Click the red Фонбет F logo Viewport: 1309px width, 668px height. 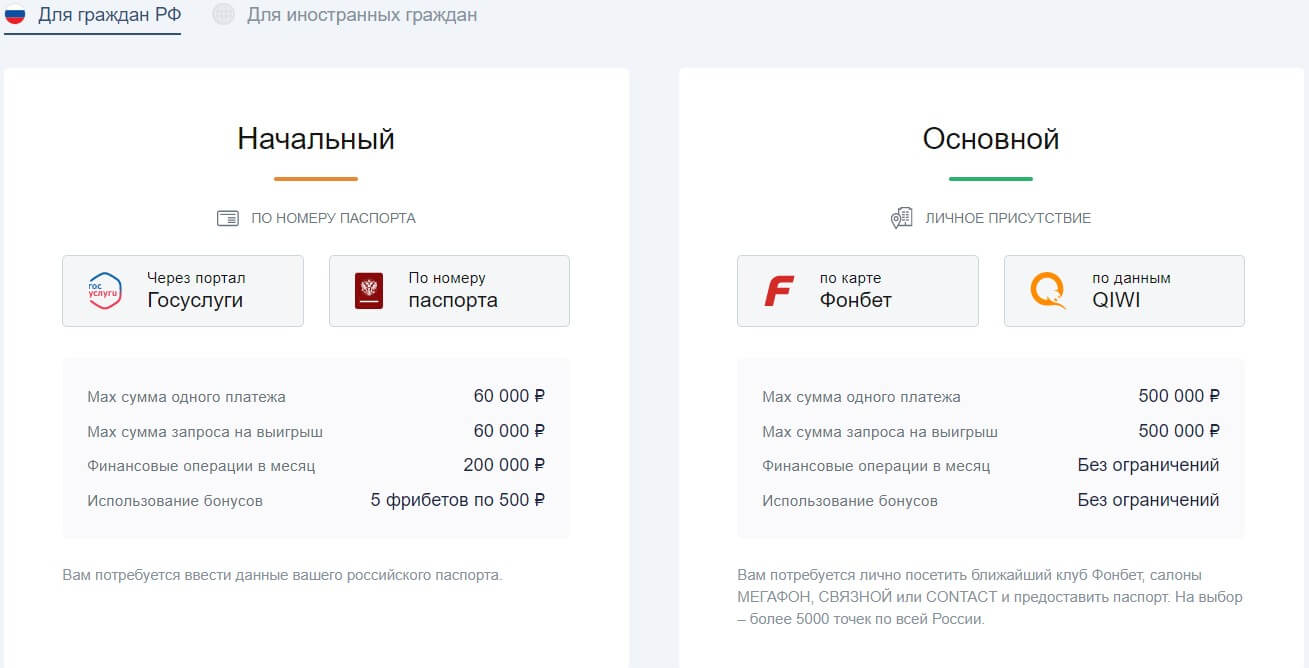pos(778,291)
